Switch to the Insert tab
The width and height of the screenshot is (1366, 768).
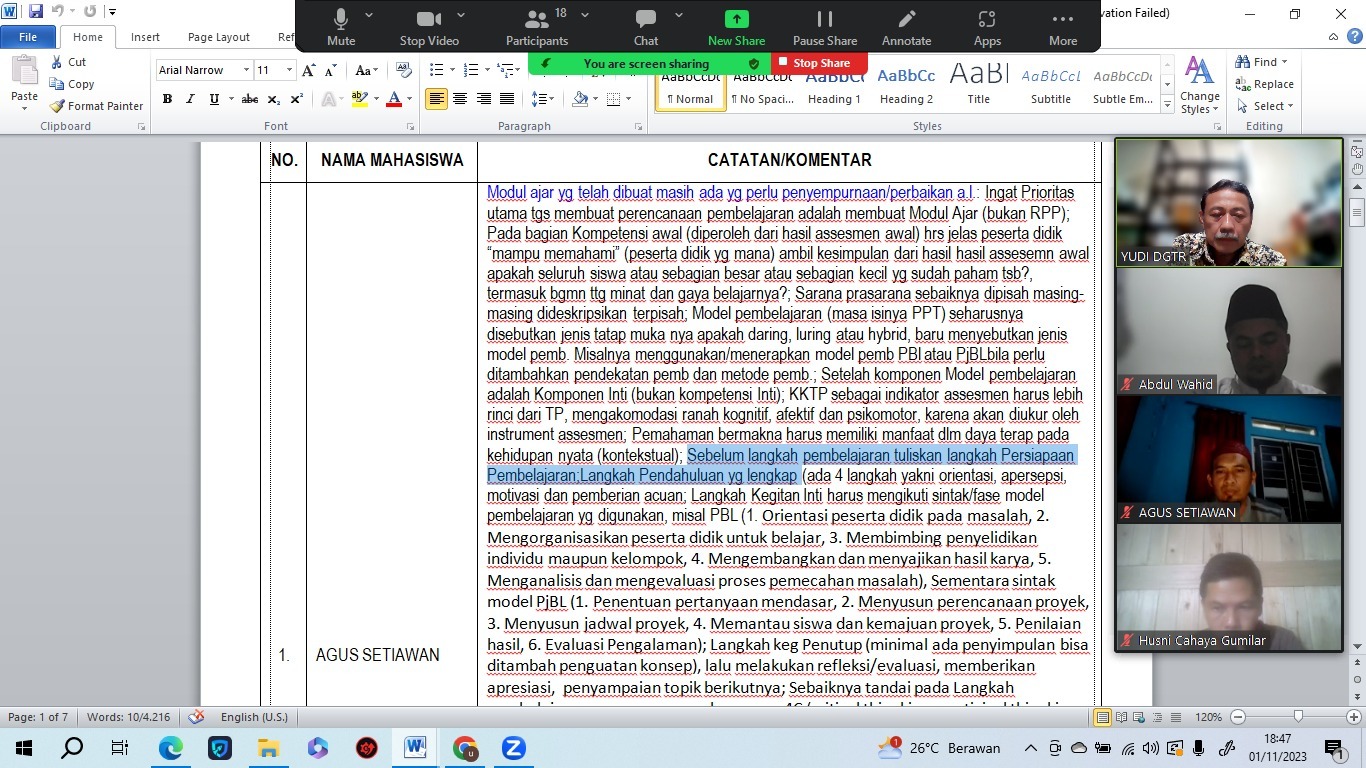(x=145, y=37)
